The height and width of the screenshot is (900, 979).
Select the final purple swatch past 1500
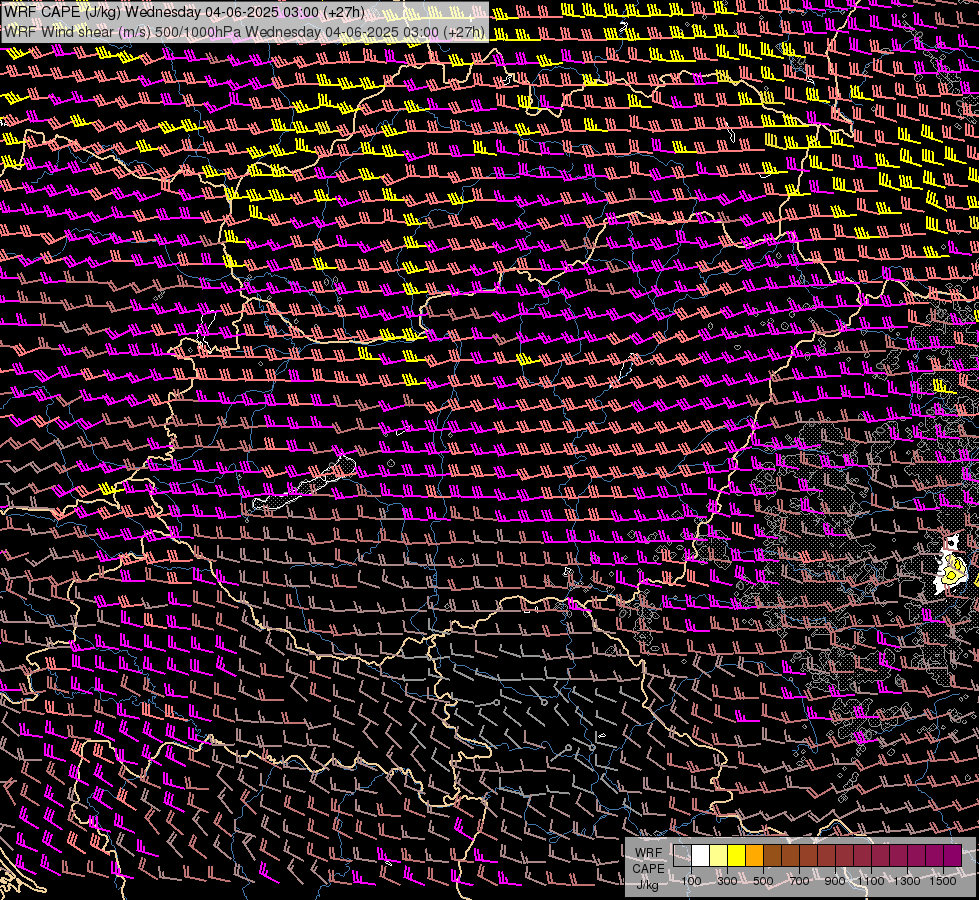click(952, 856)
